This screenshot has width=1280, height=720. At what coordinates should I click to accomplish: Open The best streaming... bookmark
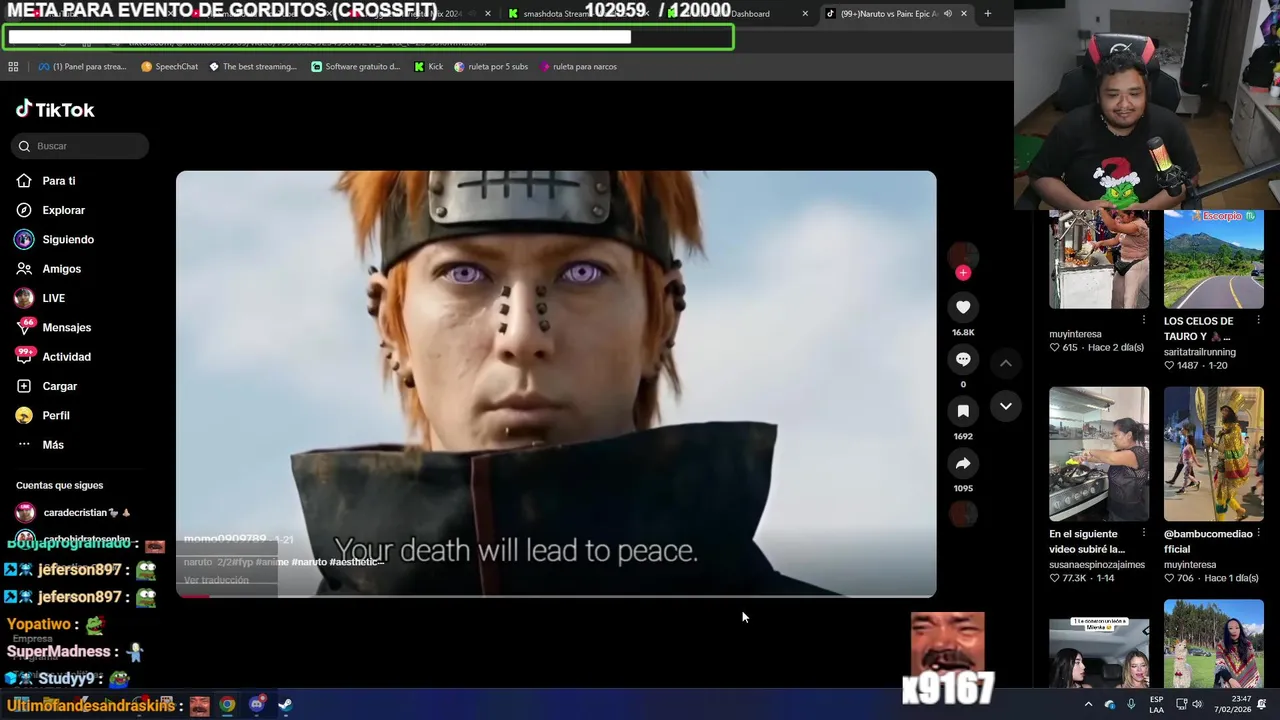coord(253,67)
